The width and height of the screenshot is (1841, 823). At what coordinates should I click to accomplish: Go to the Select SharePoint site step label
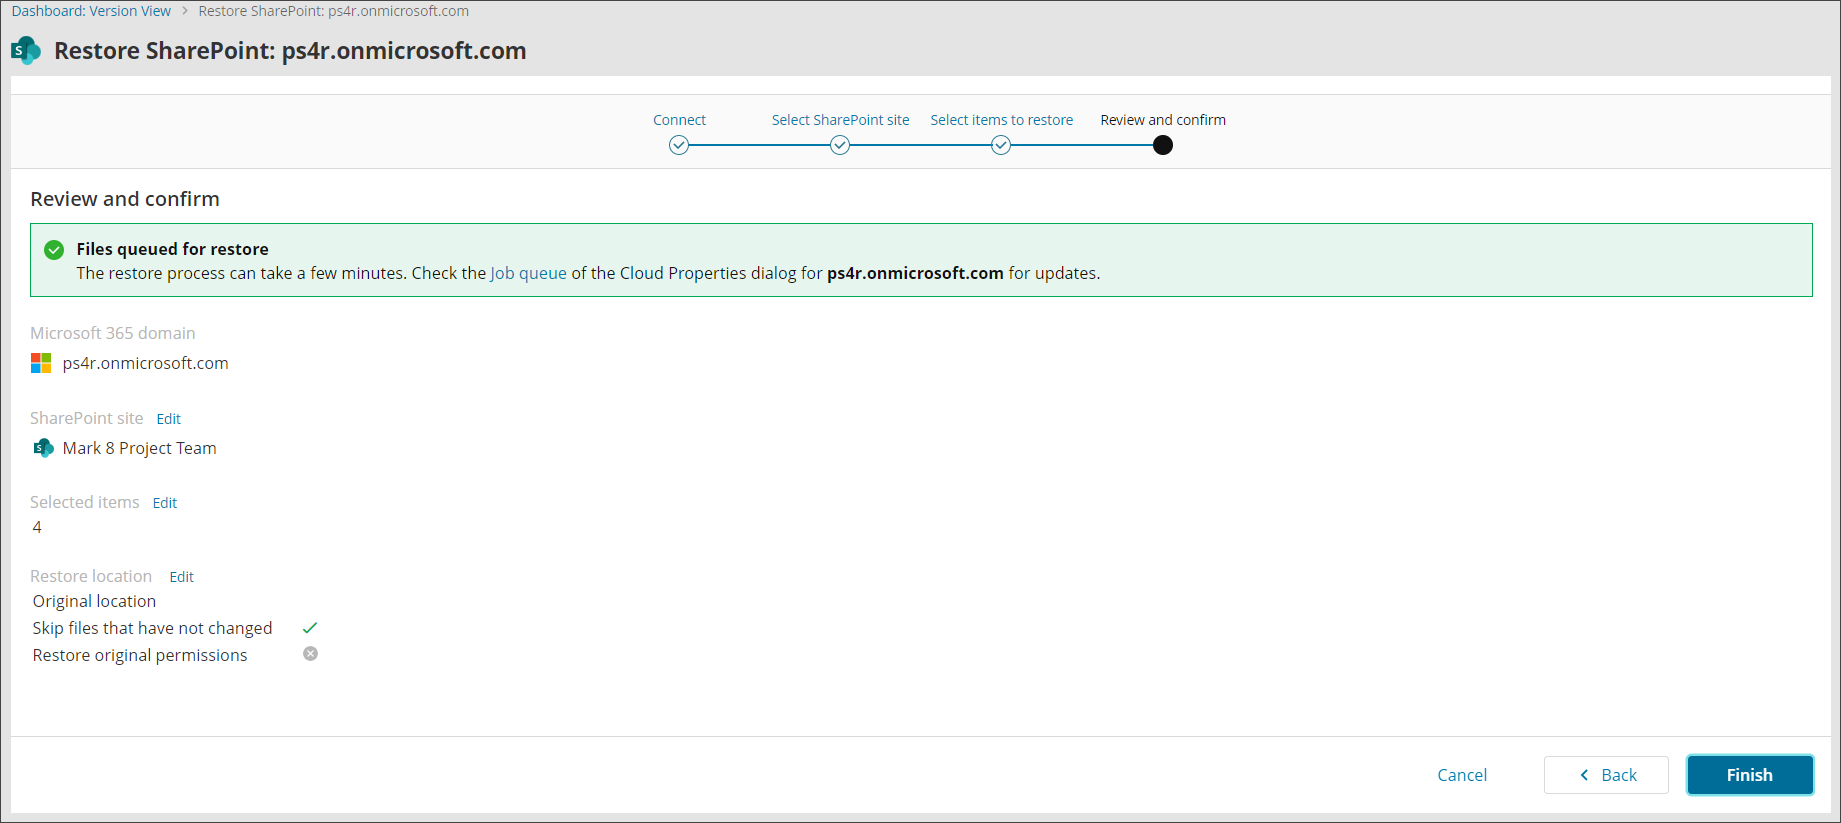point(840,120)
